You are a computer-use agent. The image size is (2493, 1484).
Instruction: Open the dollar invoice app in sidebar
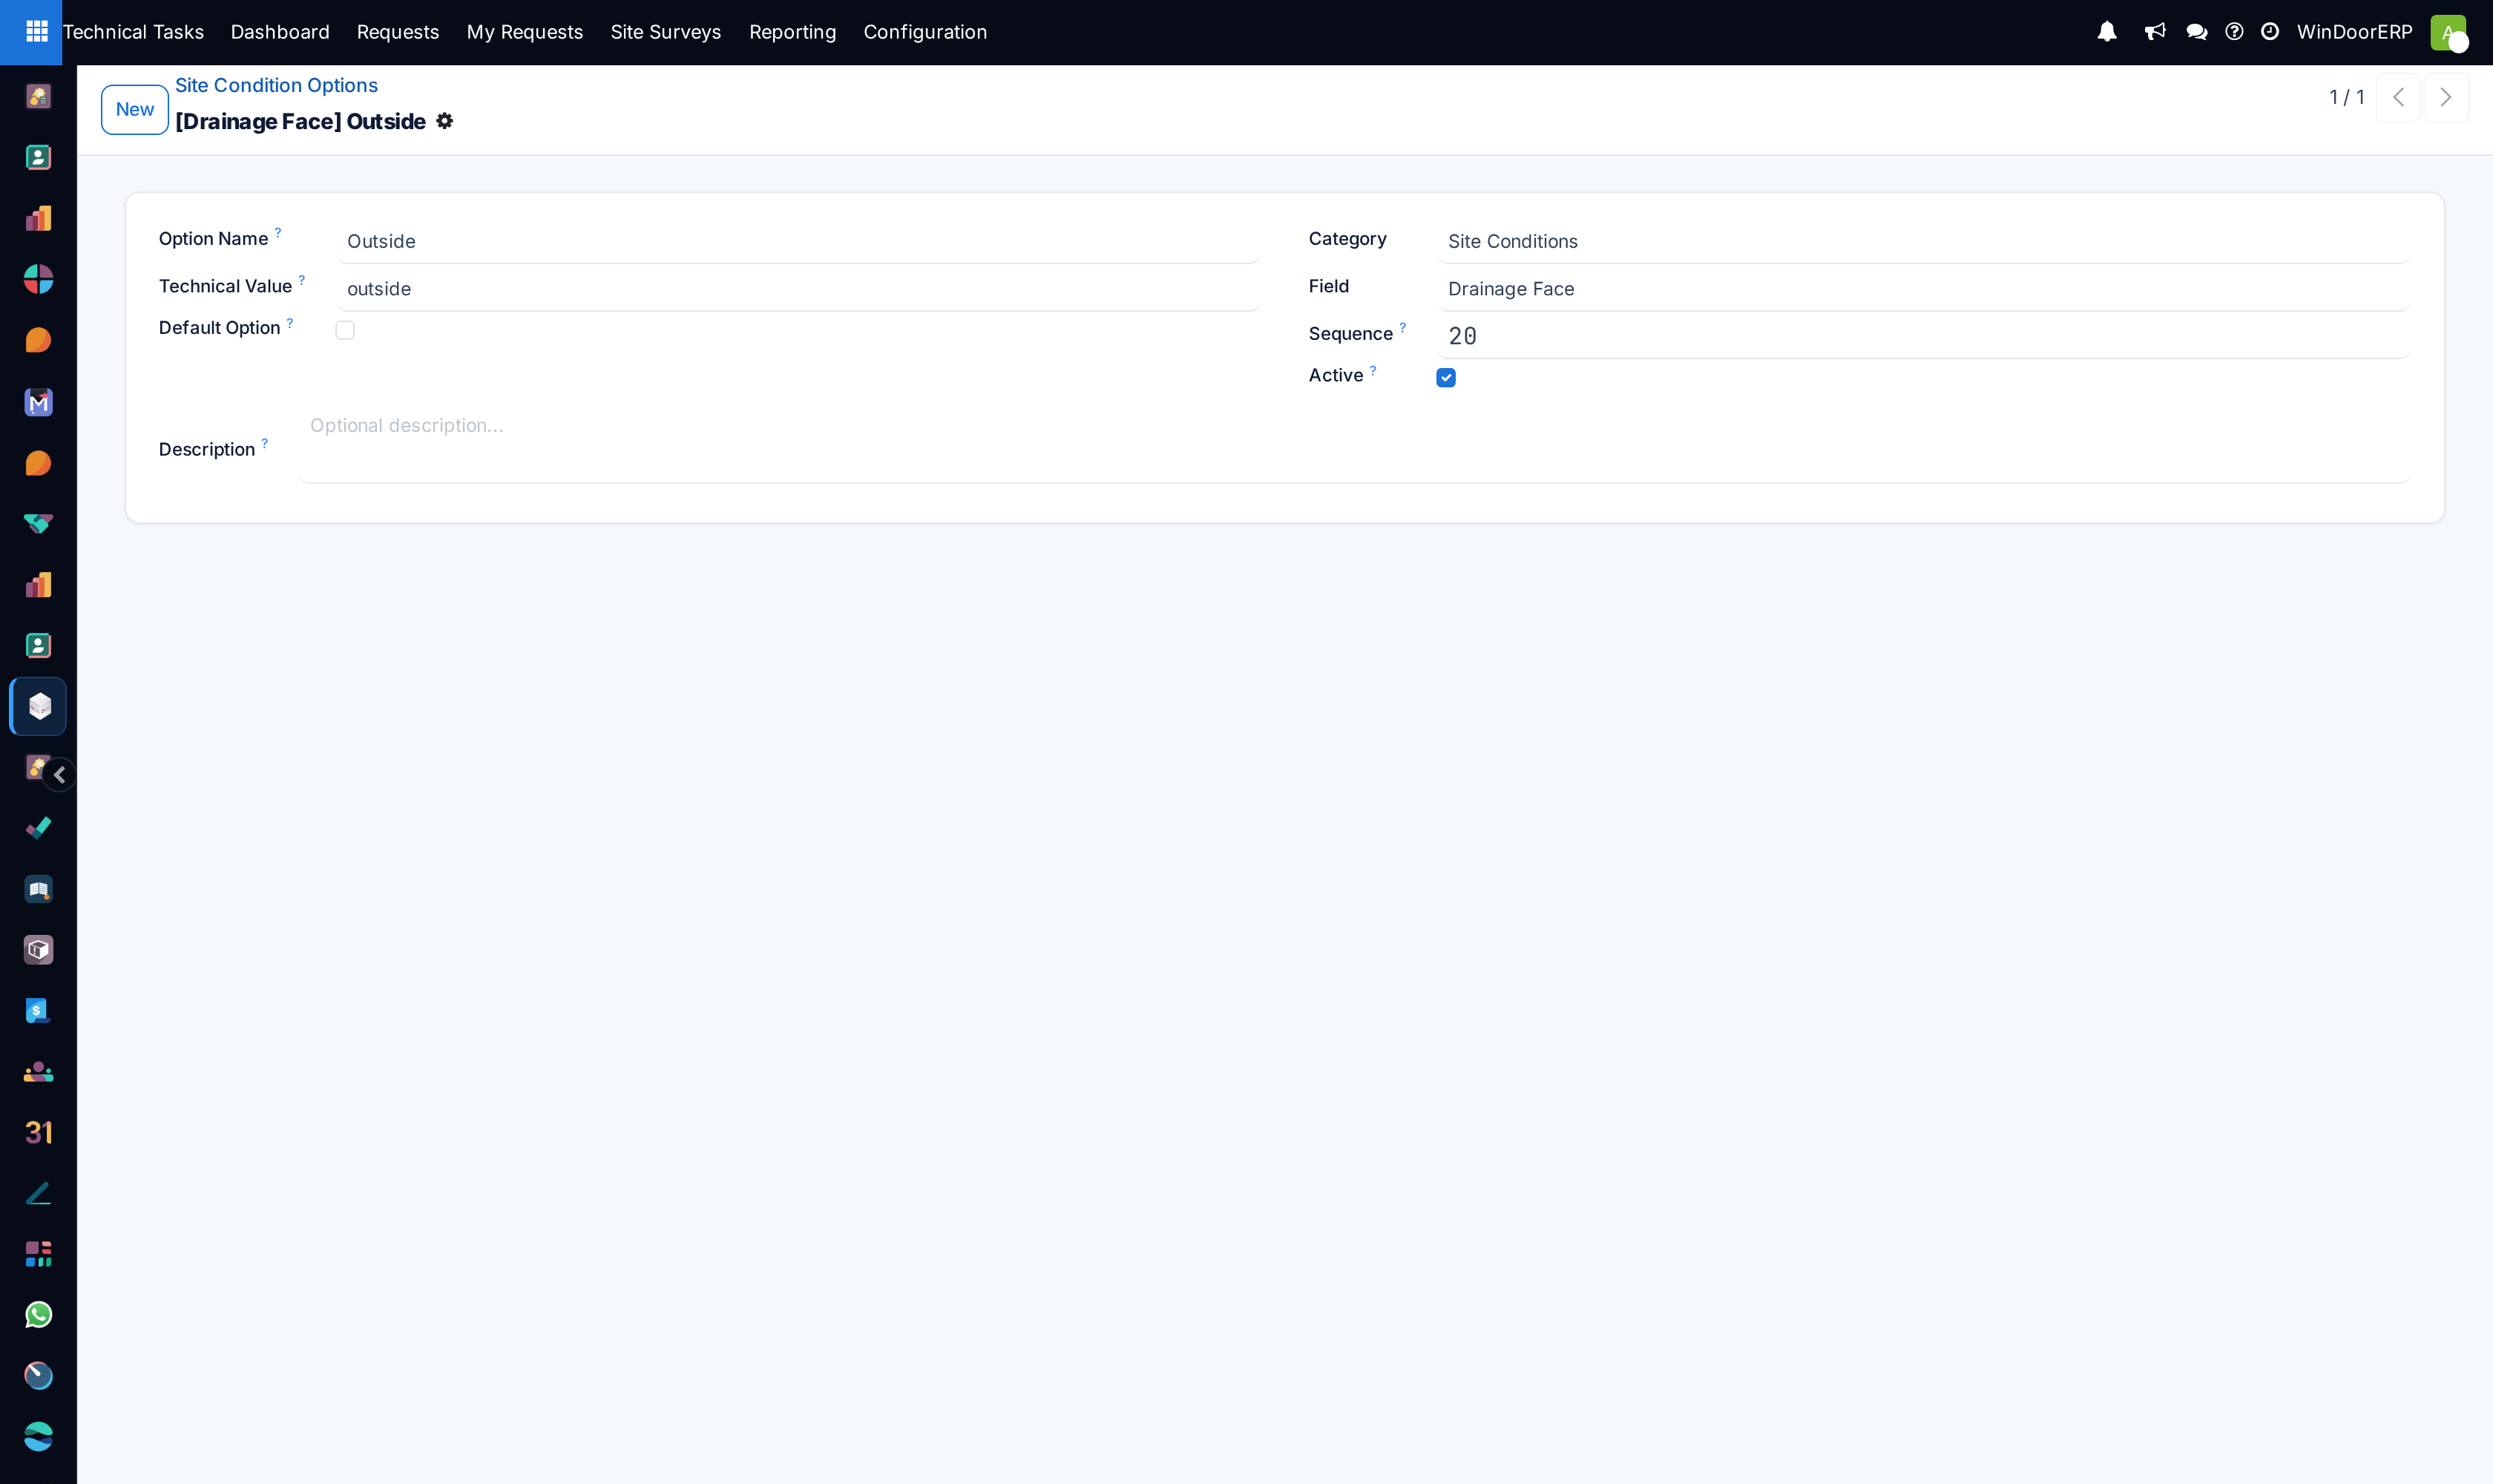38,1011
